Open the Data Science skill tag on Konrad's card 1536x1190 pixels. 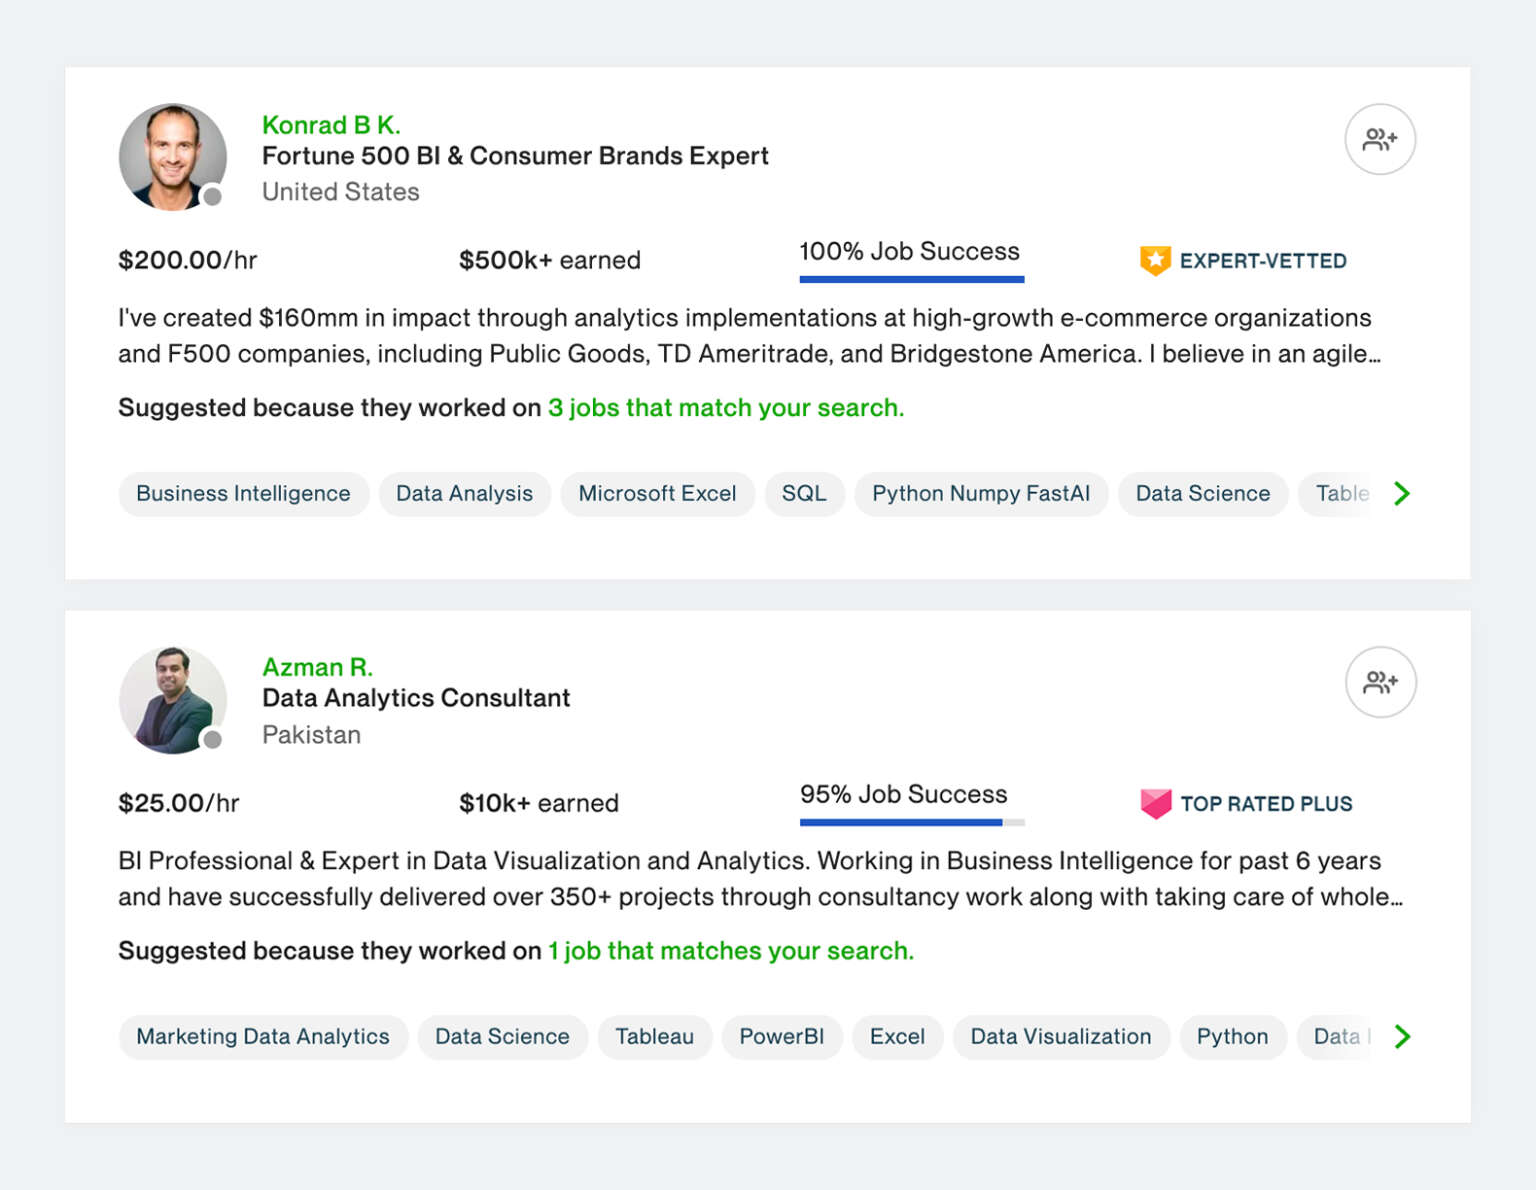click(x=1203, y=493)
